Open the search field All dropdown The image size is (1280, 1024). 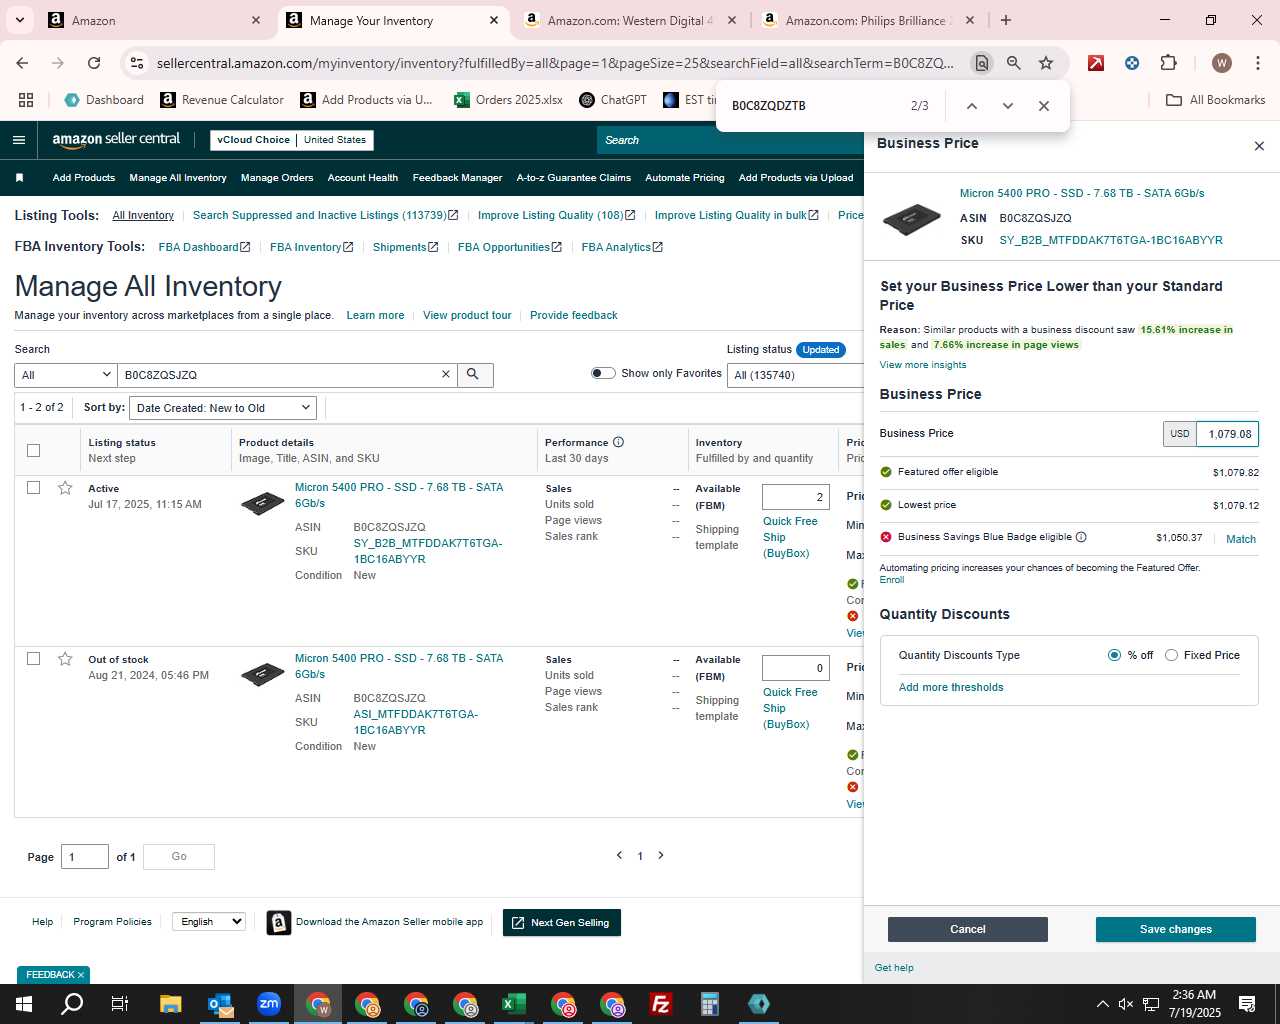pyautogui.click(x=65, y=375)
